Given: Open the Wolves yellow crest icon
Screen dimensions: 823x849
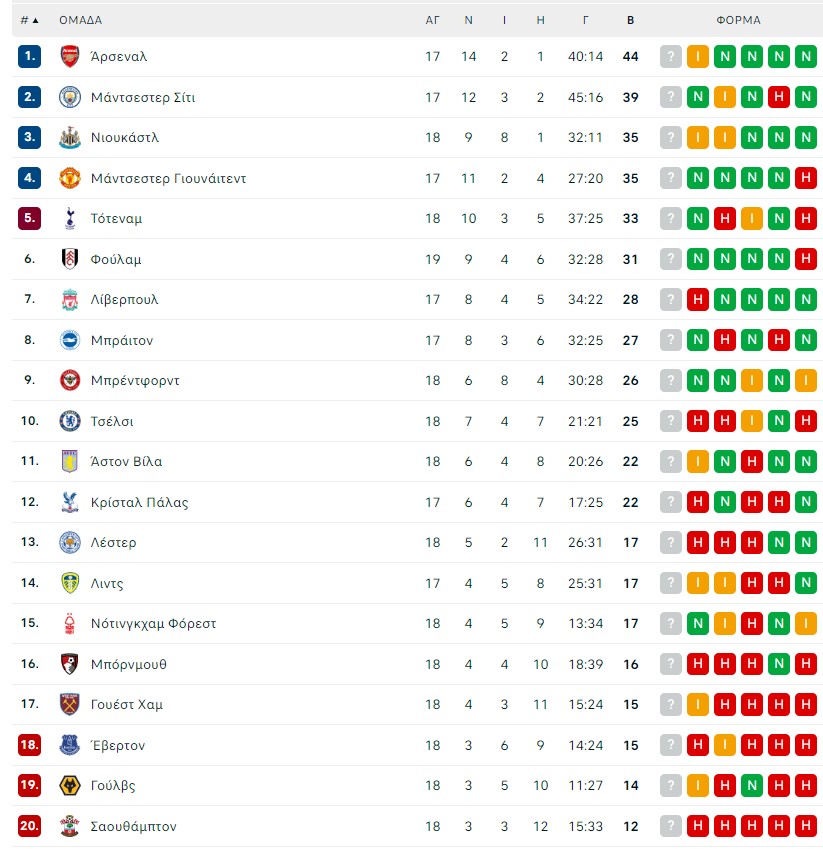Looking at the screenshot, I should [x=69, y=786].
